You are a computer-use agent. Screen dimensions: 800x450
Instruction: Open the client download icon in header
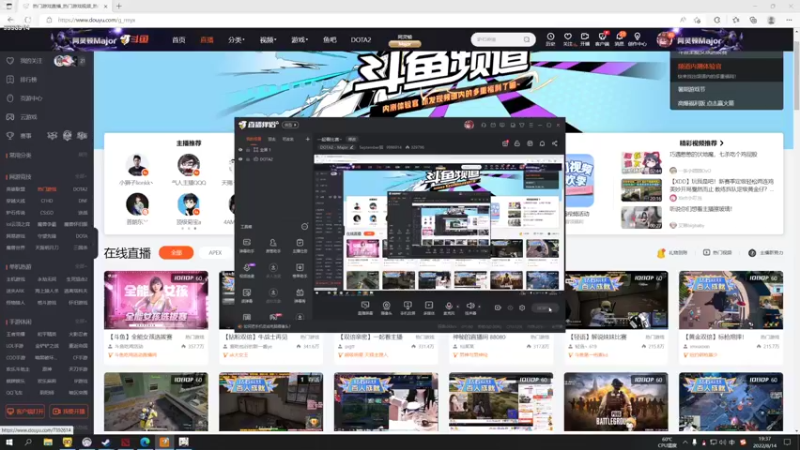click(x=602, y=37)
